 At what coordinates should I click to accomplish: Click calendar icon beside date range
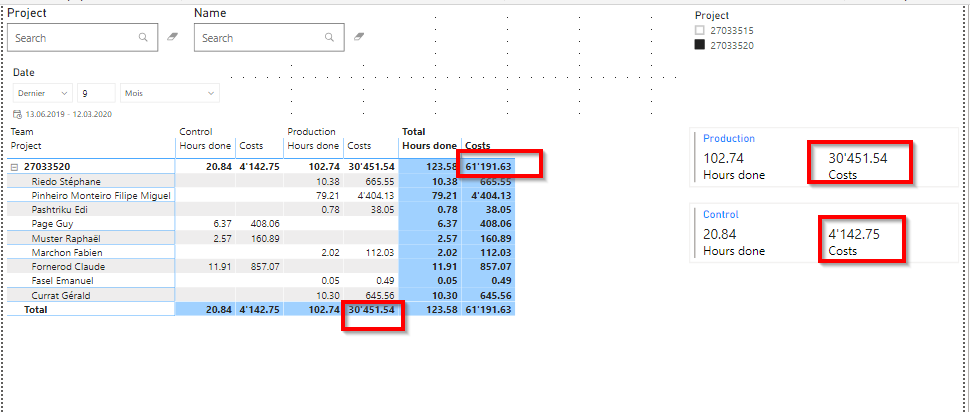17,114
